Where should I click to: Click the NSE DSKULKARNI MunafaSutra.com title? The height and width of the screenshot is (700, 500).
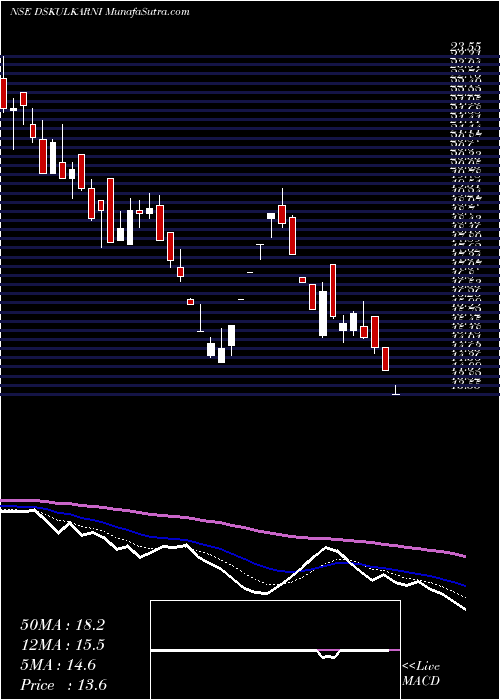100,12
